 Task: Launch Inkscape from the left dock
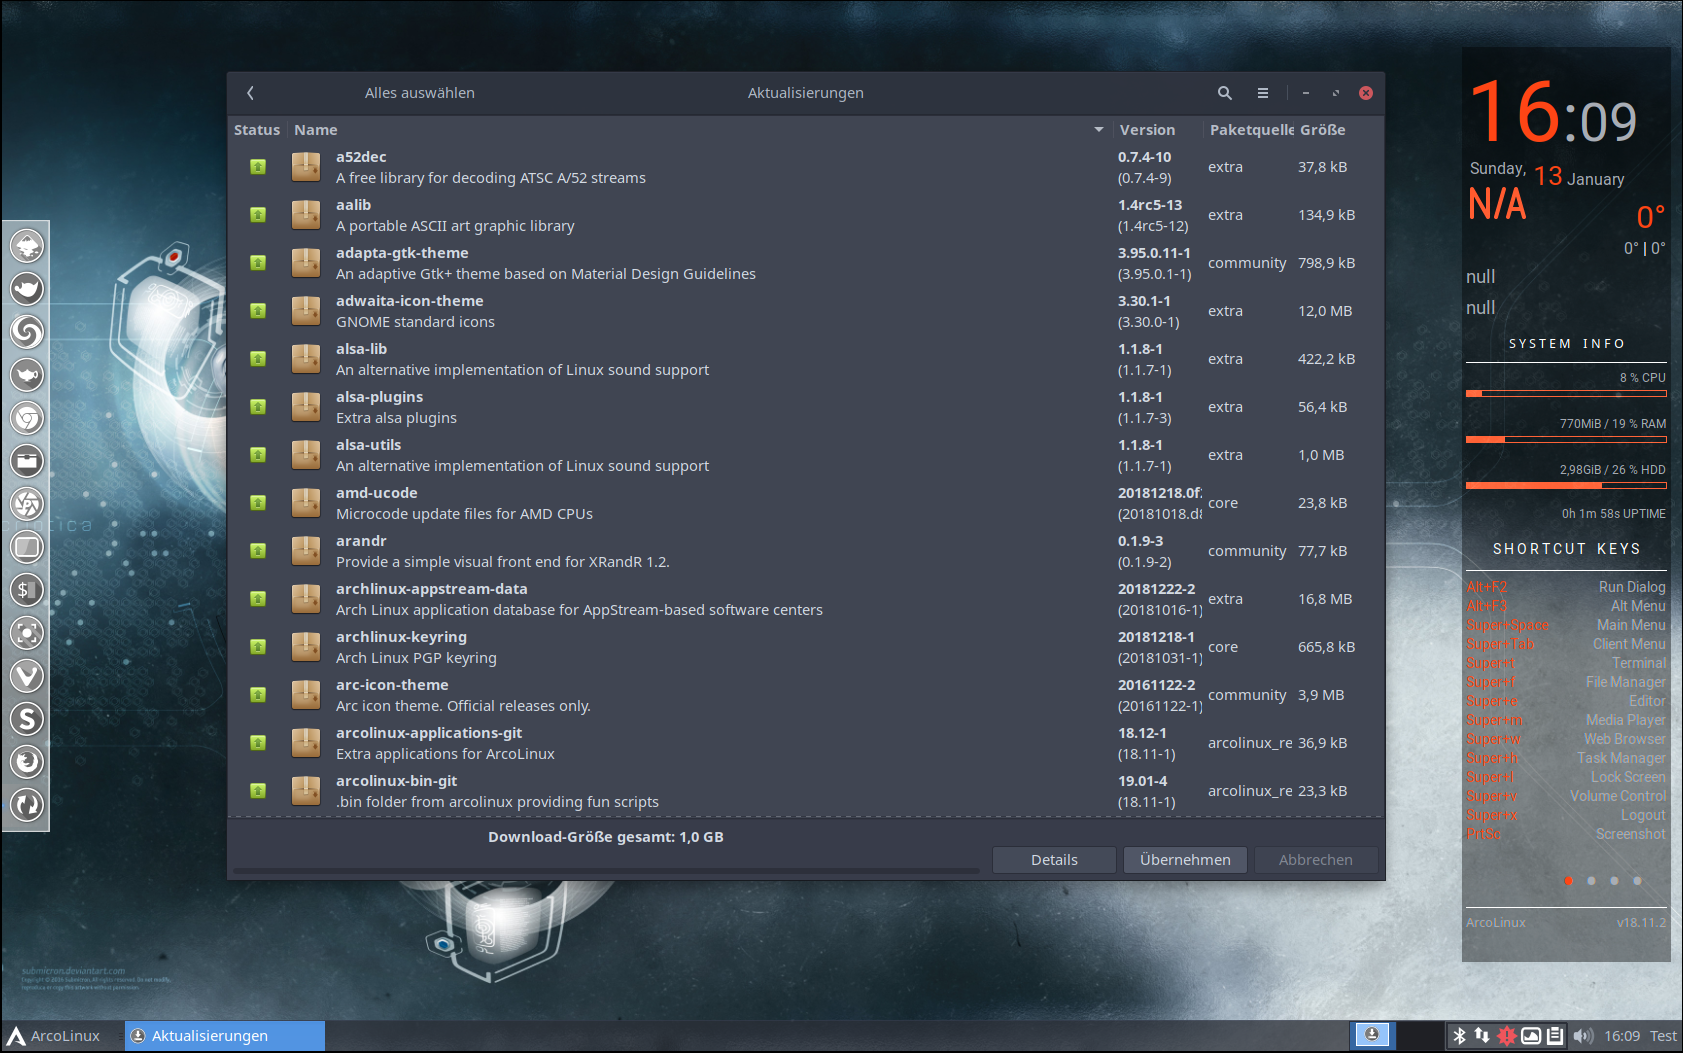tap(27, 245)
